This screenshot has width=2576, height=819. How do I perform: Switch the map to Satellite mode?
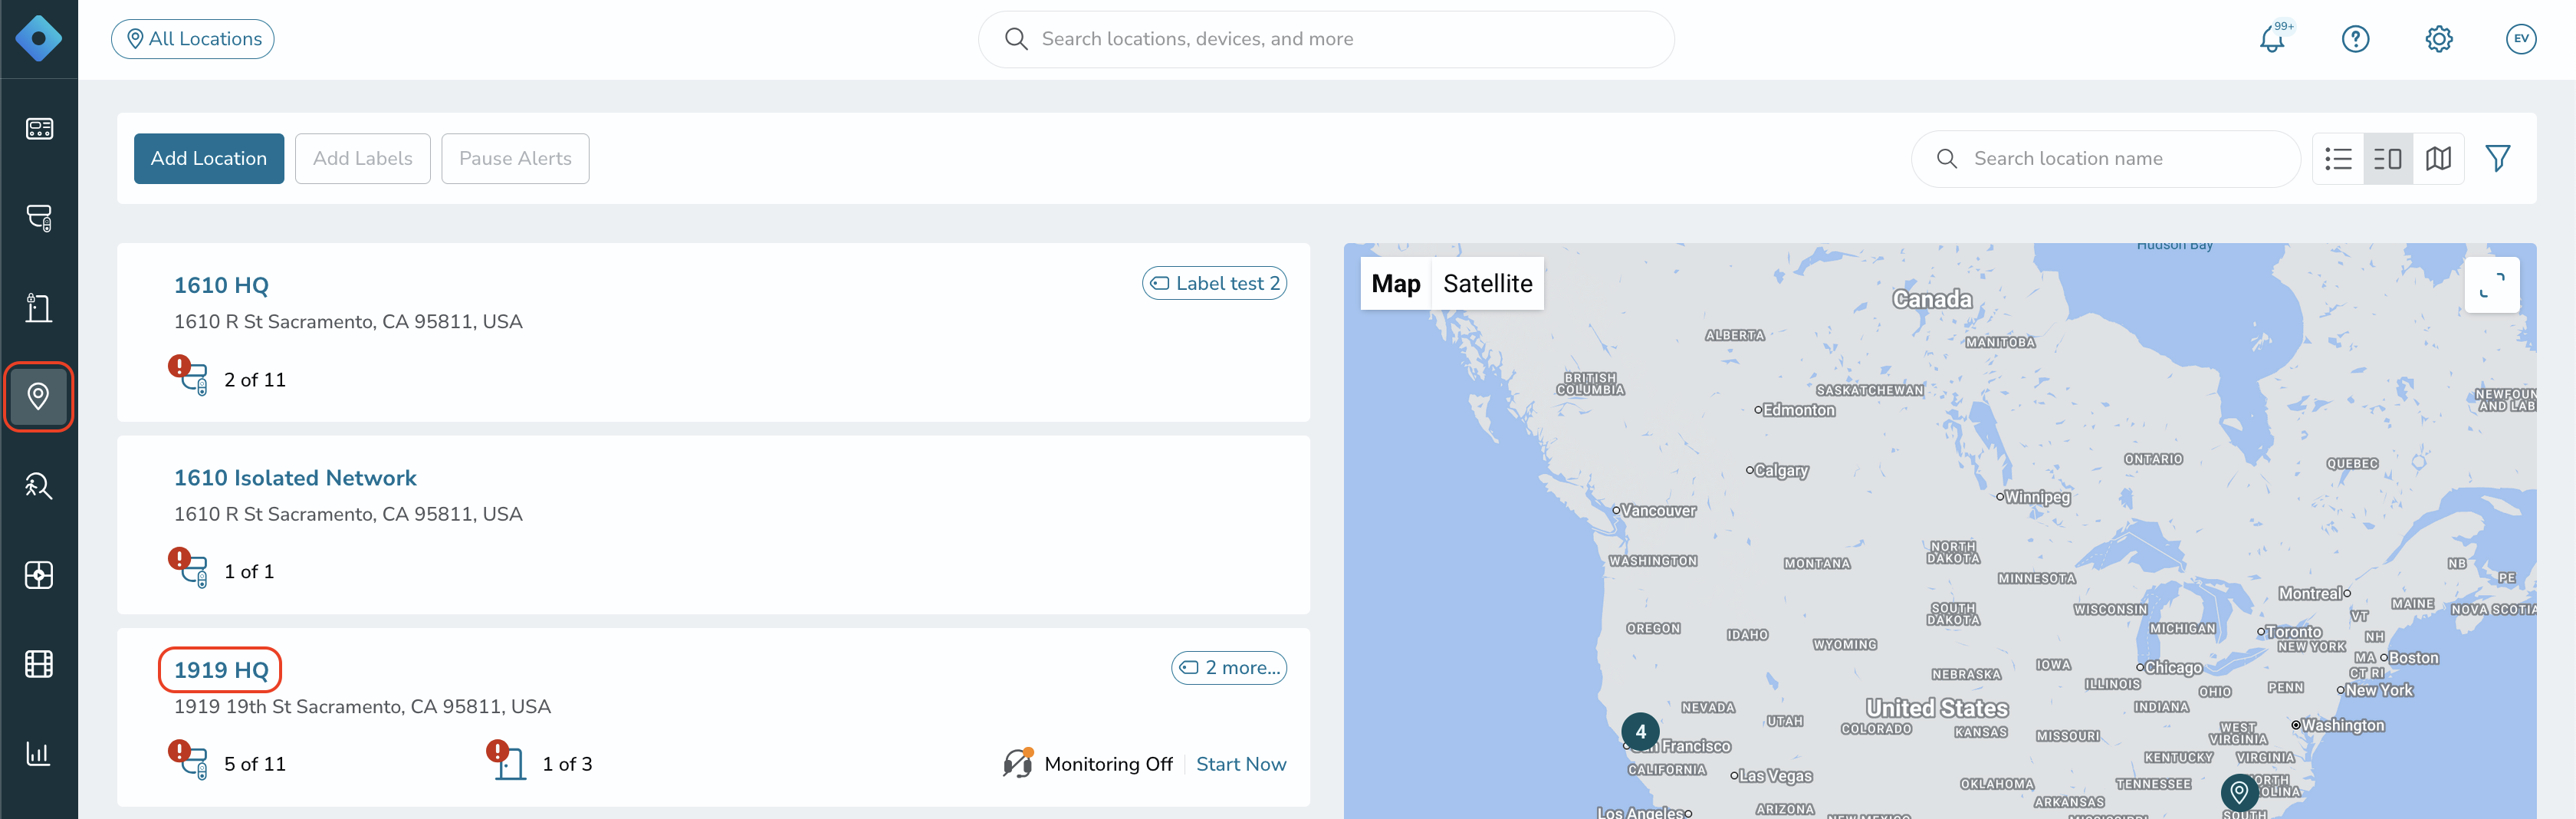point(1487,284)
